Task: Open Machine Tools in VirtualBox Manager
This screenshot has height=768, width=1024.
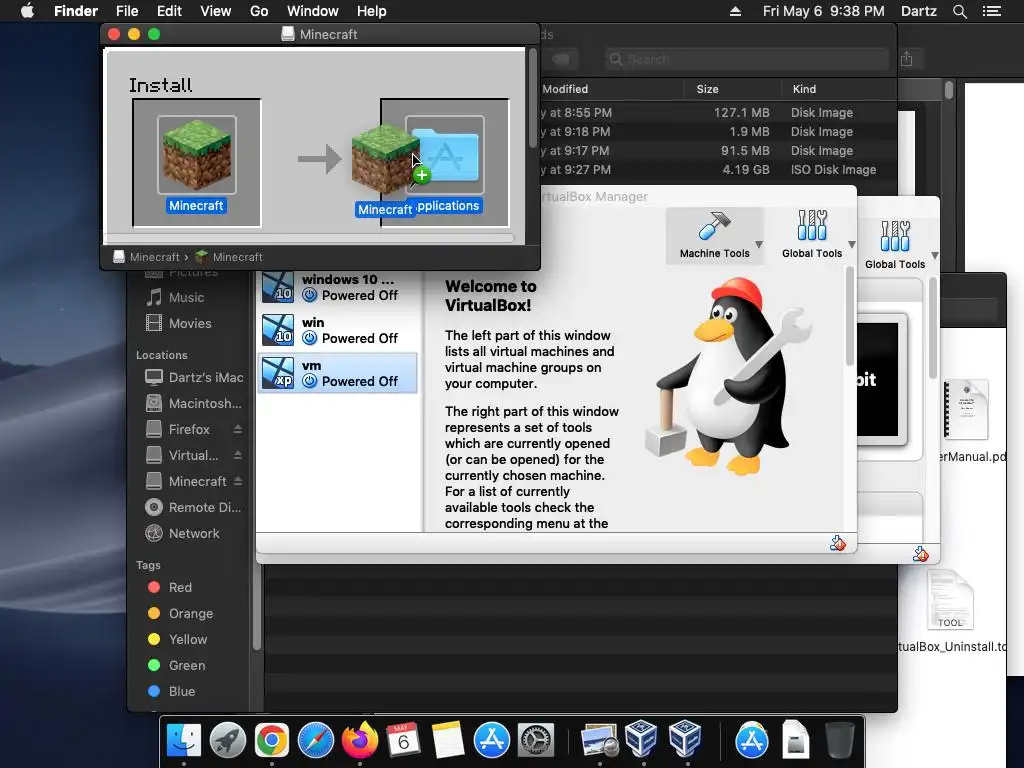Action: tap(714, 235)
